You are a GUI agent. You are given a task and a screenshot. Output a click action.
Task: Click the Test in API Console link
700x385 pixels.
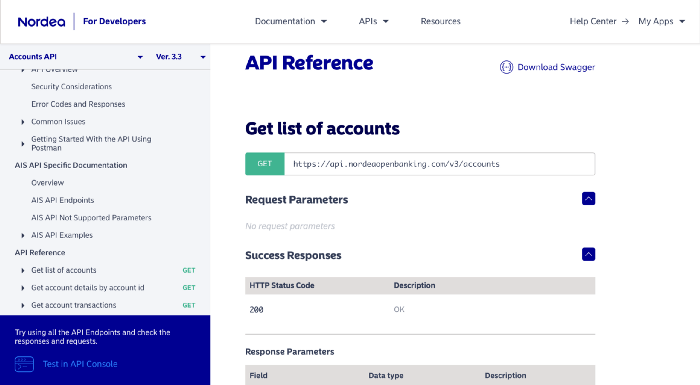point(80,364)
